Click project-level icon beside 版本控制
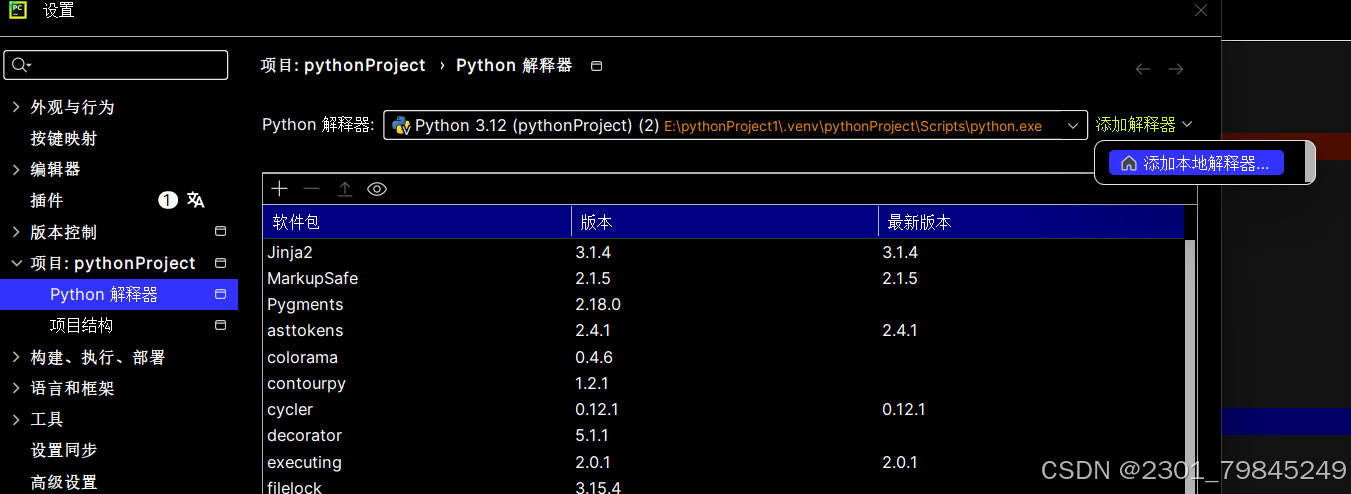Image resolution: width=1351 pixels, height=494 pixels. tap(221, 232)
